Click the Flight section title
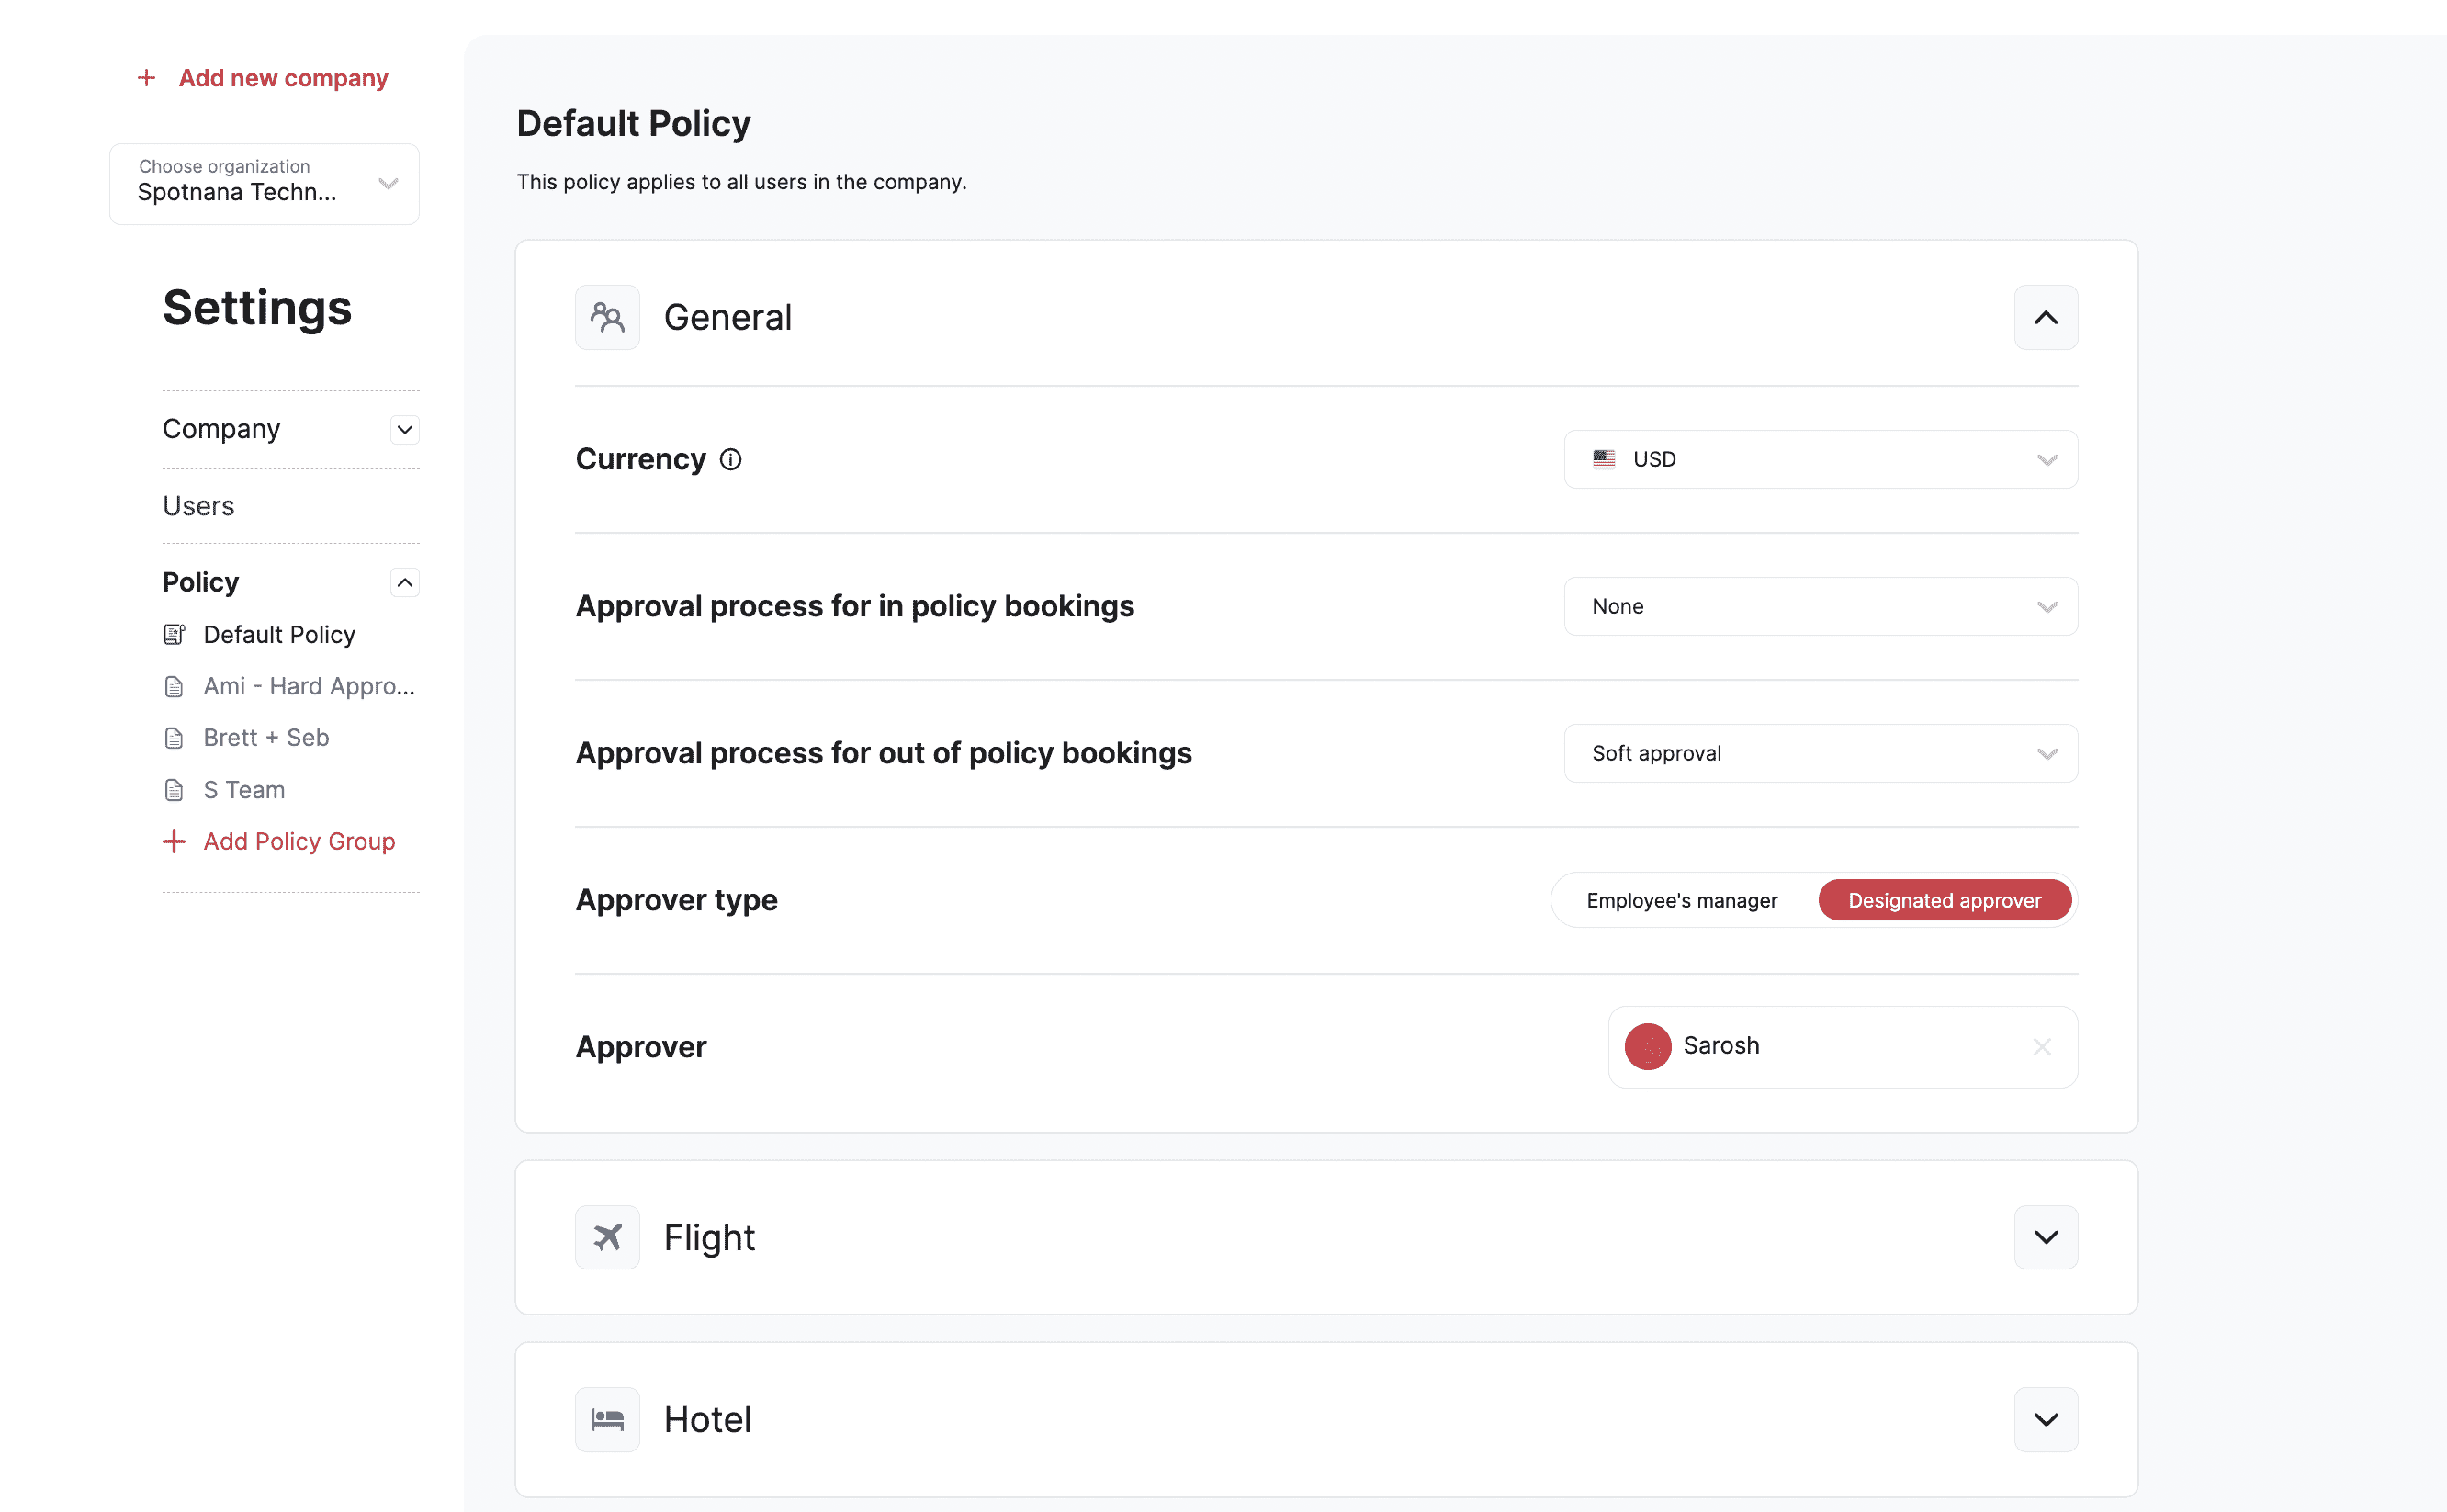This screenshot has width=2447, height=1512. point(709,1238)
